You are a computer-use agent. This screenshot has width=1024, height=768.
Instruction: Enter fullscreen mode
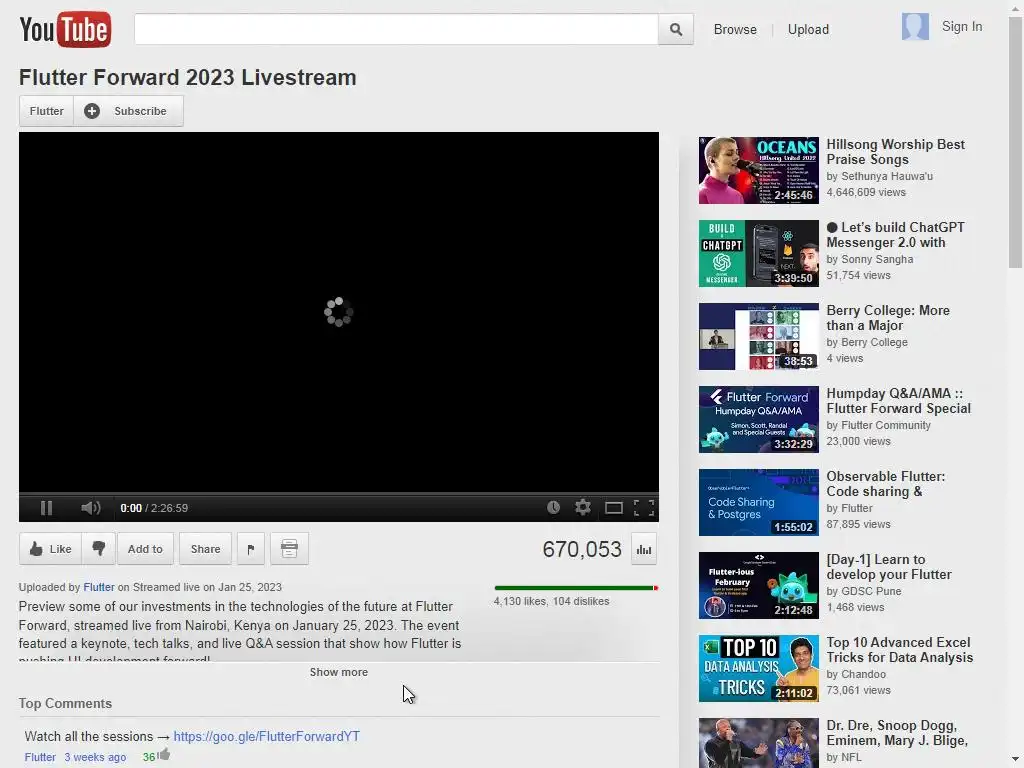[x=644, y=508]
